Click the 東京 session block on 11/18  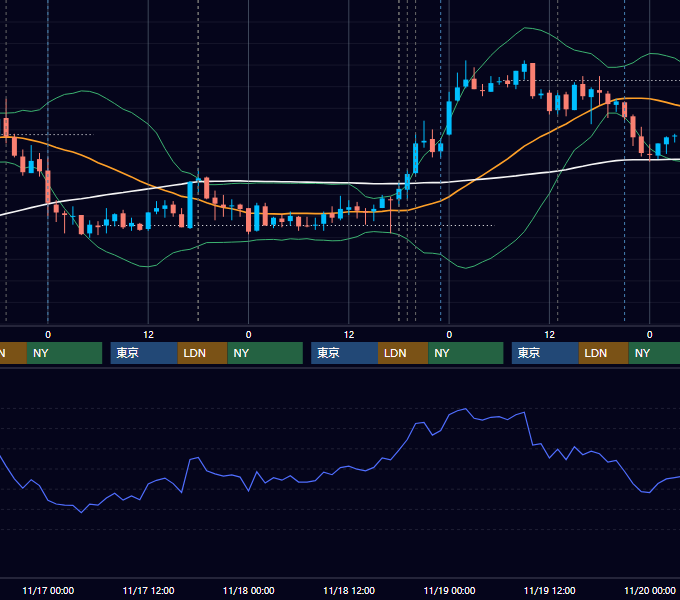pos(345,353)
